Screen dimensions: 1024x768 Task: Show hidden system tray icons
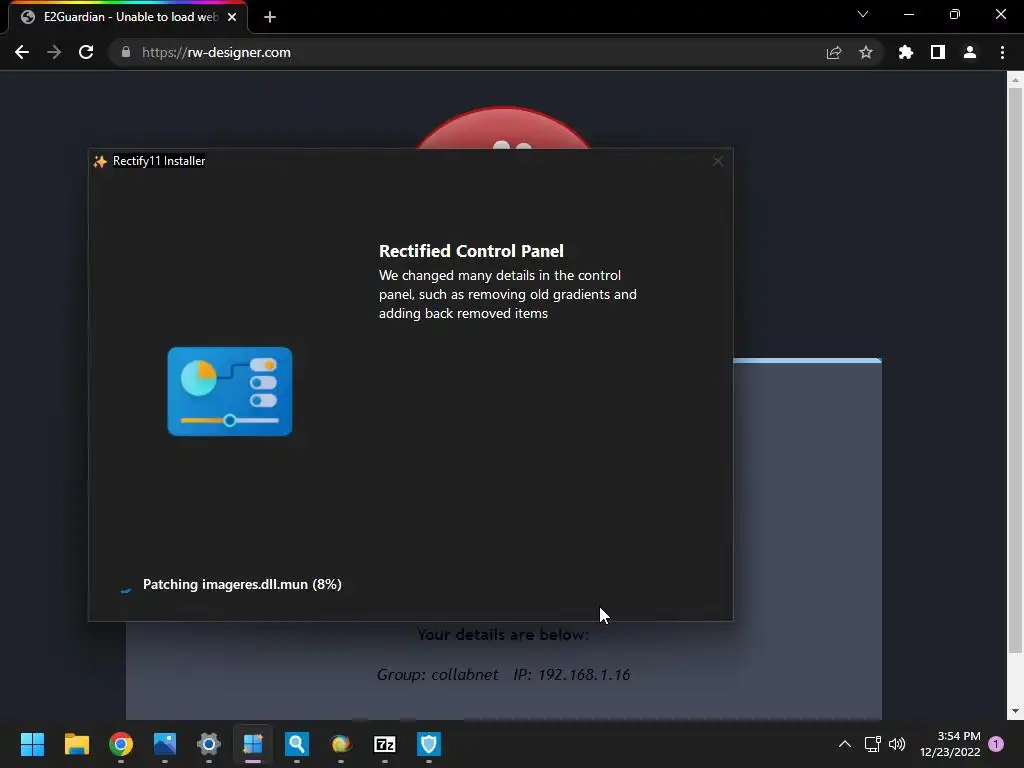(844, 744)
